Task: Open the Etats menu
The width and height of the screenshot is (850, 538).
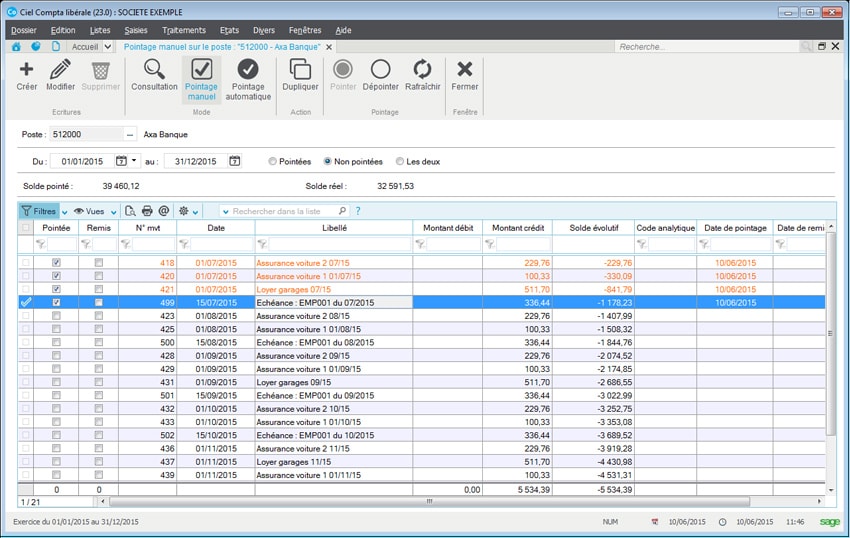Action: point(229,30)
